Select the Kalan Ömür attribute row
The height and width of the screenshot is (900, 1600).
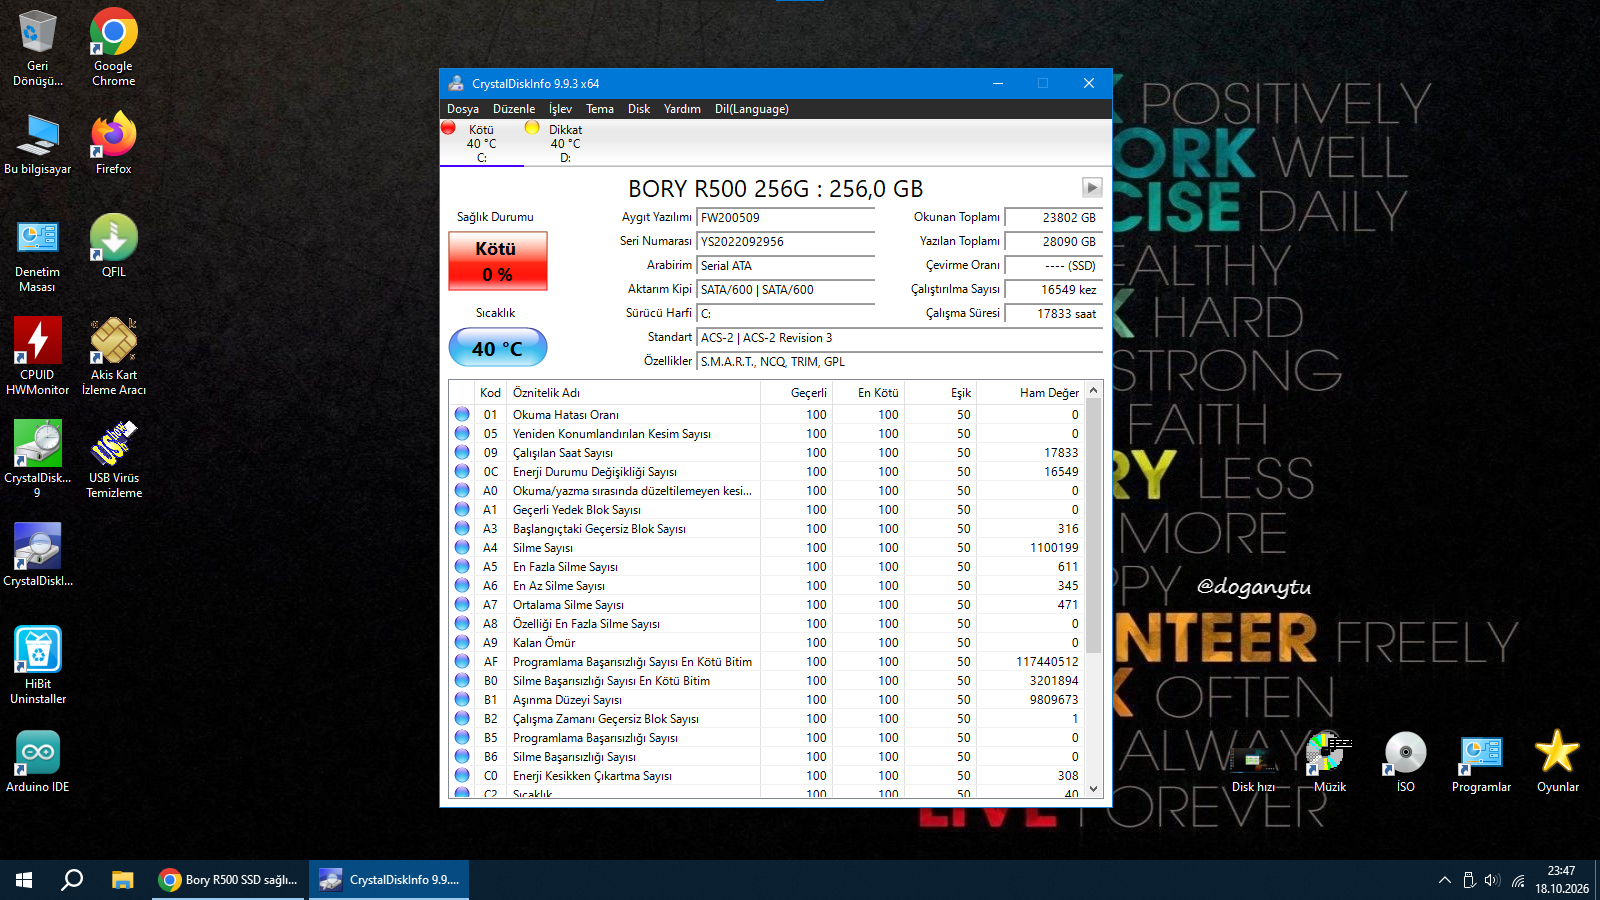coord(767,643)
